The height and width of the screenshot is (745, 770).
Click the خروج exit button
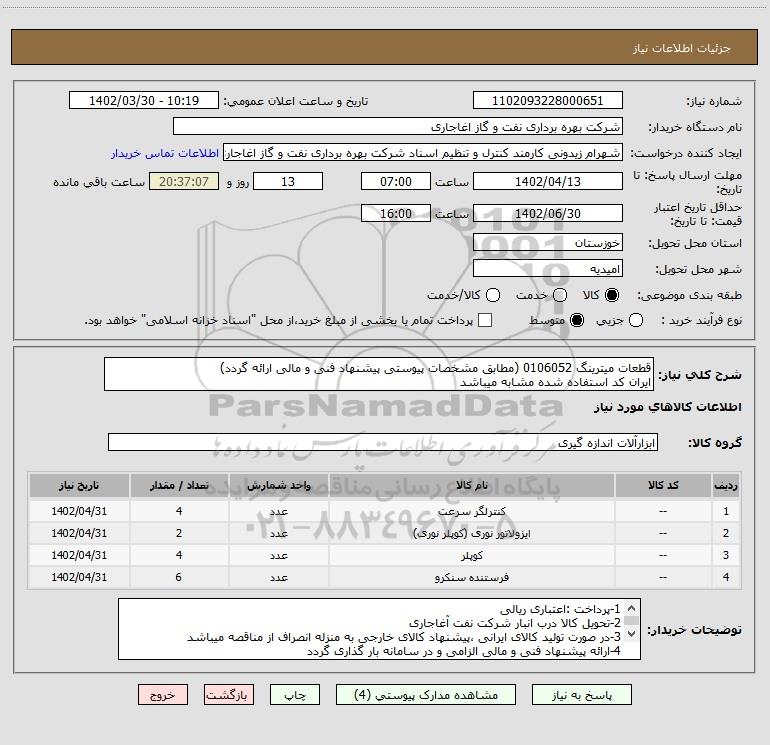tap(163, 695)
